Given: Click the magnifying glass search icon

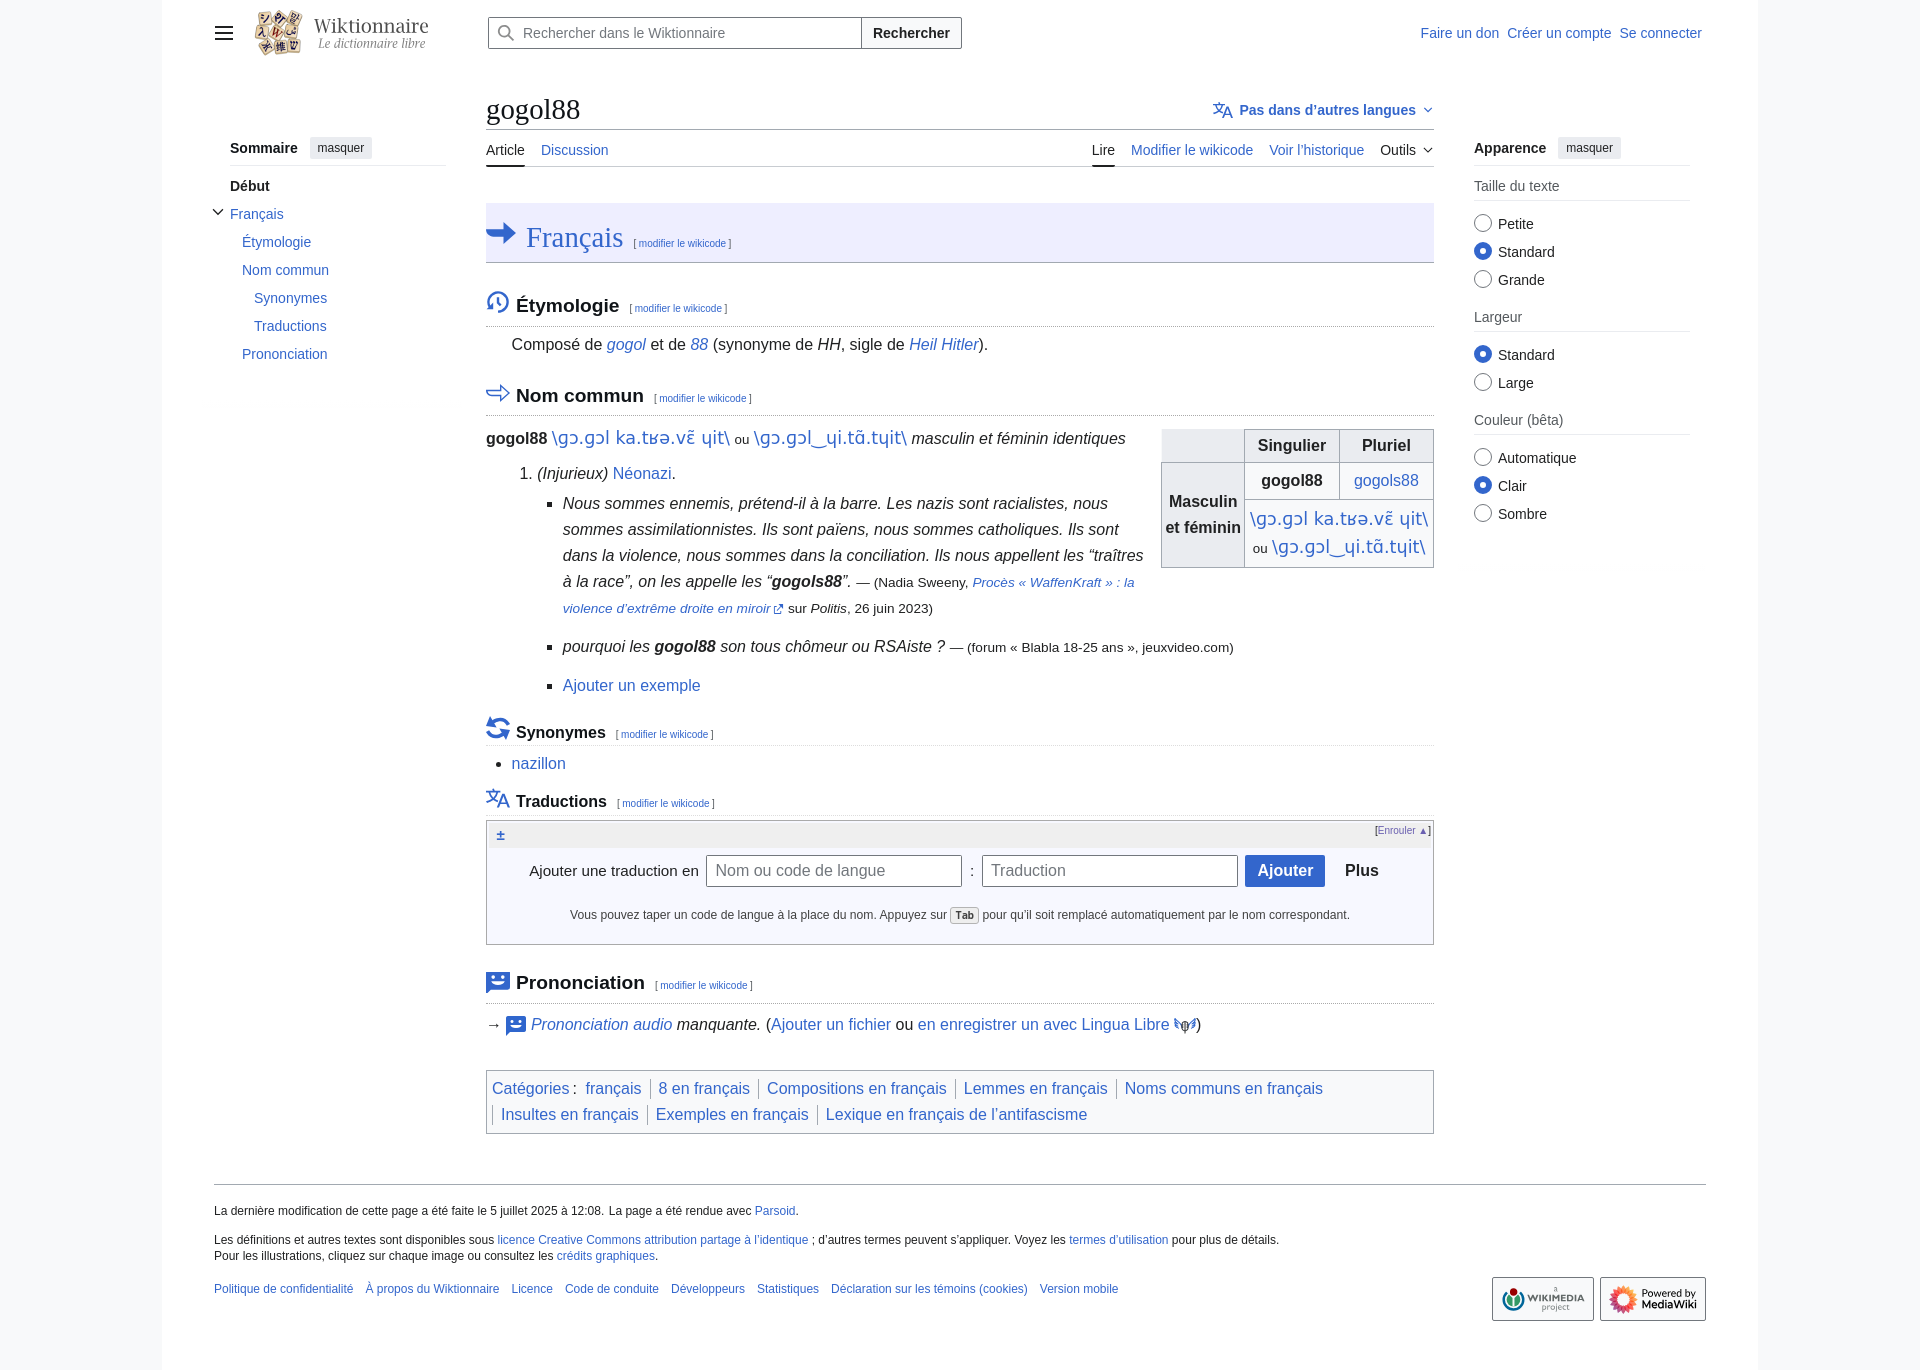Looking at the screenshot, I should tap(506, 33).
